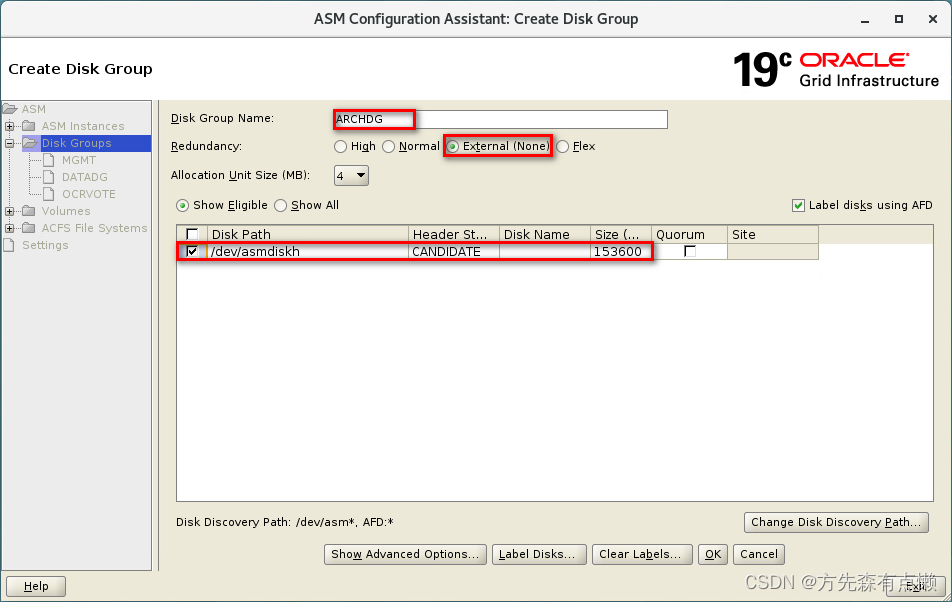Select High redundancy radio button

[x=341, y=147]
